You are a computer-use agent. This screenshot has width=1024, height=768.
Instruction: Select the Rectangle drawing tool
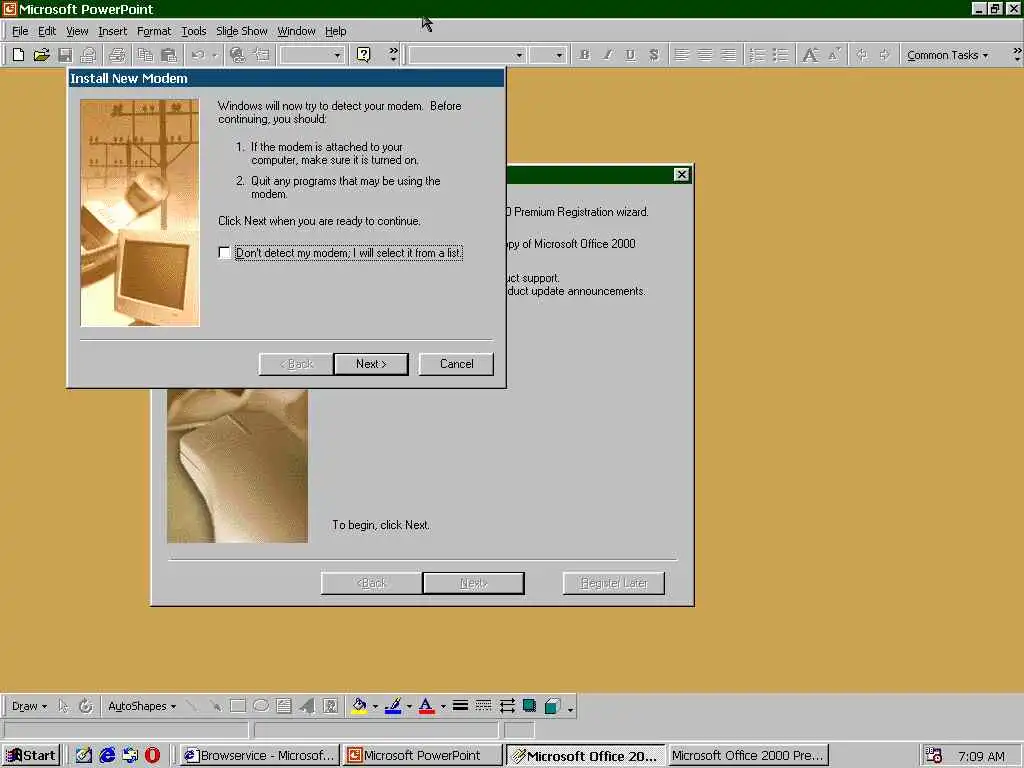point(238,706)
